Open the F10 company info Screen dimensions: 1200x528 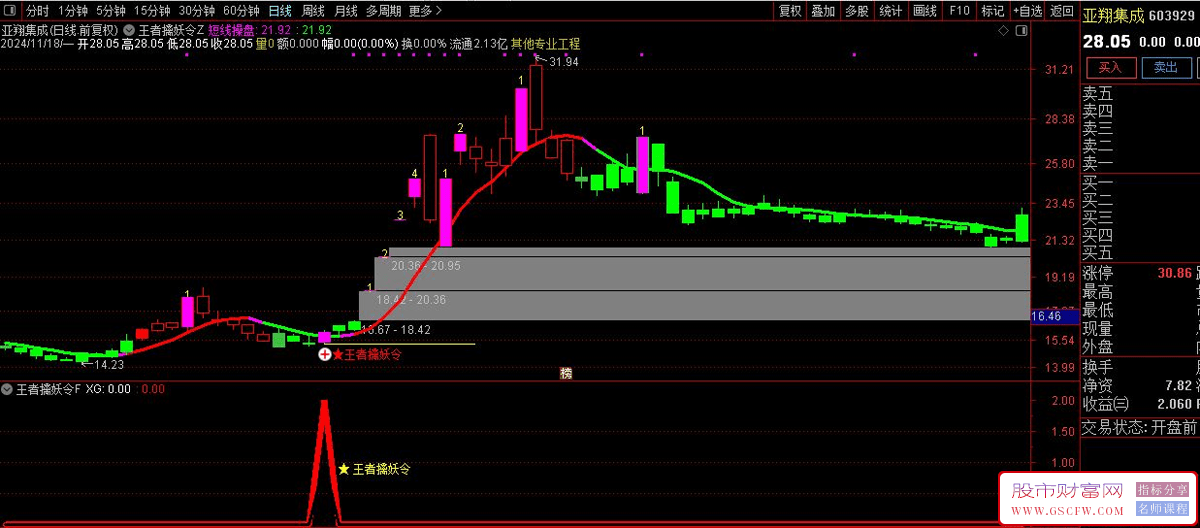[959, 11]
